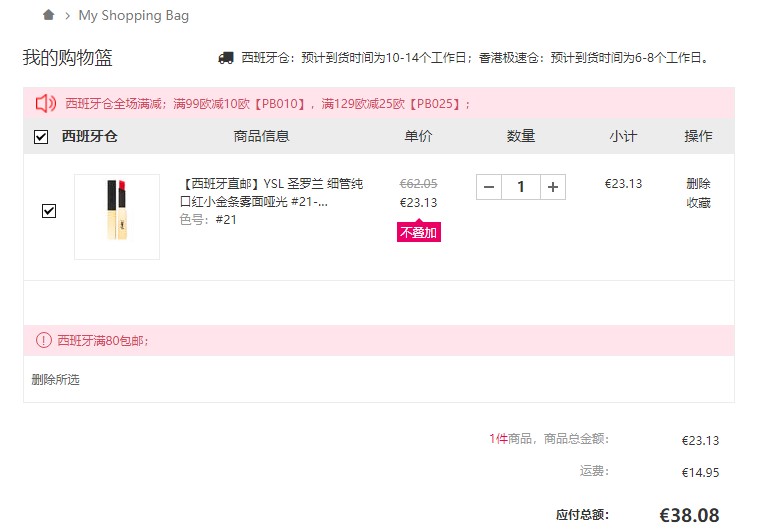Screen dimensions: 759x531
Task: Click the 不叠加 pink tag
Action: tap(419, 232)
